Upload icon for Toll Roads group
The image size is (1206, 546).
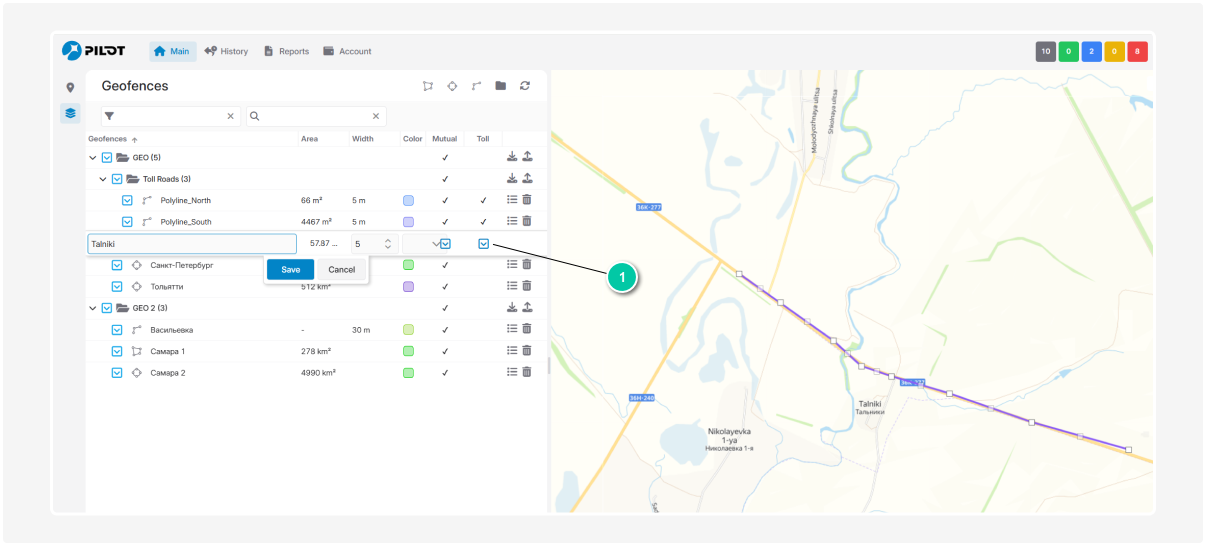click(x=527, y=178)
